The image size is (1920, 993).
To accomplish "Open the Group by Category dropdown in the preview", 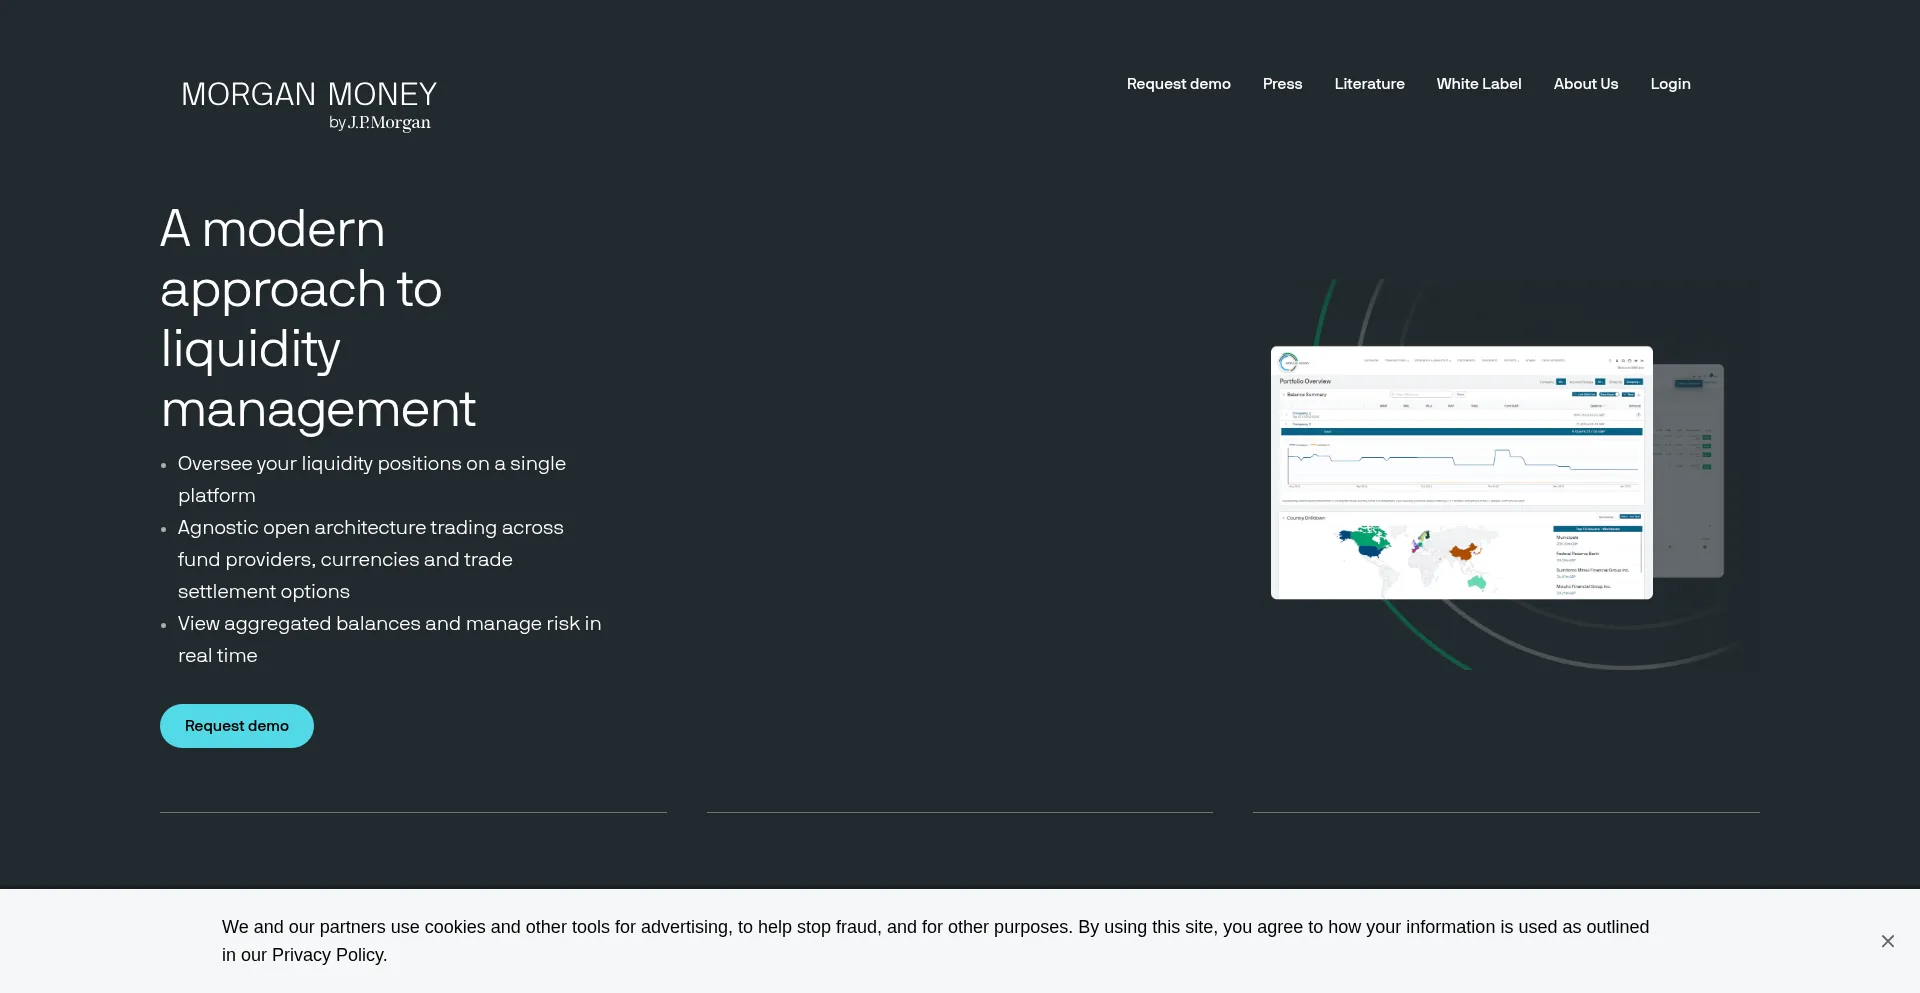I will point(1632,382).
